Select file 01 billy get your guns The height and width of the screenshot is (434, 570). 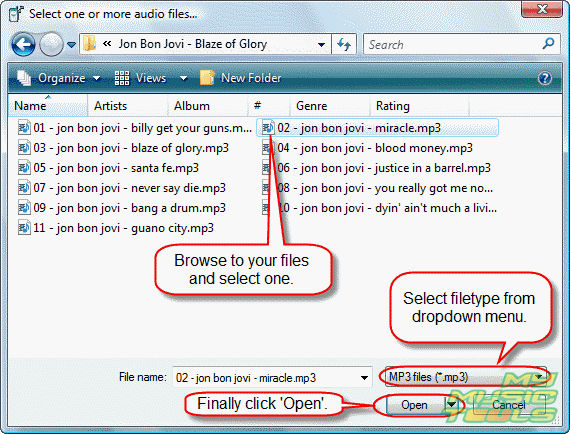[135, 128]
